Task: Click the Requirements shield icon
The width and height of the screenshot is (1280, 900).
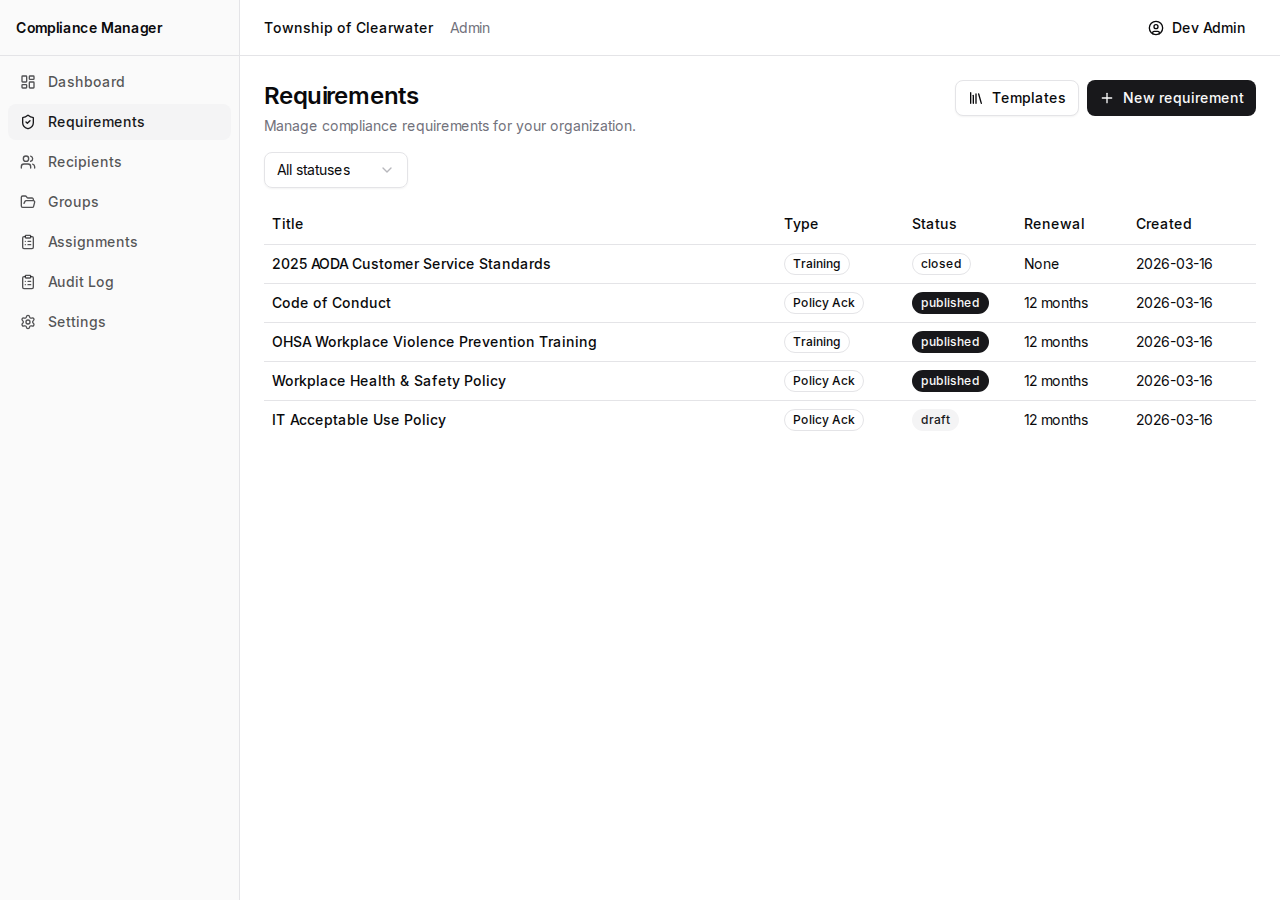Action: click(28, 122)
